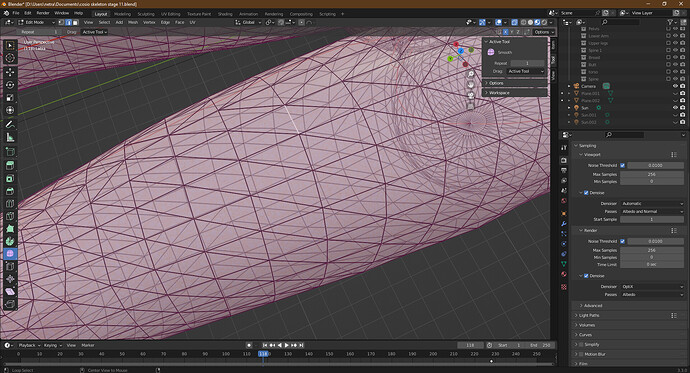This screenshot has height=373, width=690.
Task: Click the viewport Max Samples 256 field
Action: point(652,174)
